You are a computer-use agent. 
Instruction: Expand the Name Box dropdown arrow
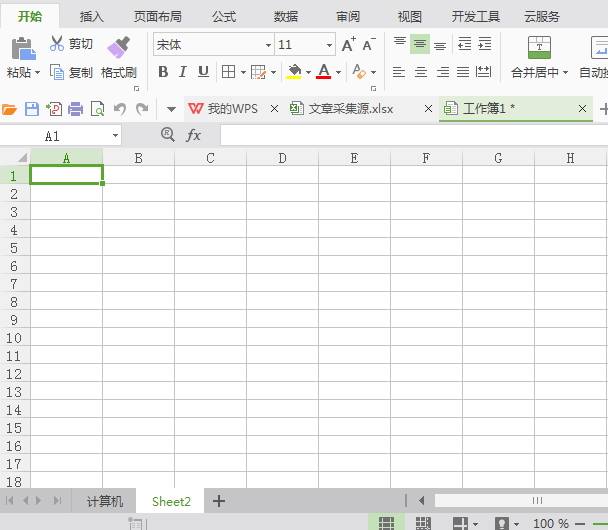click(115, 135)
